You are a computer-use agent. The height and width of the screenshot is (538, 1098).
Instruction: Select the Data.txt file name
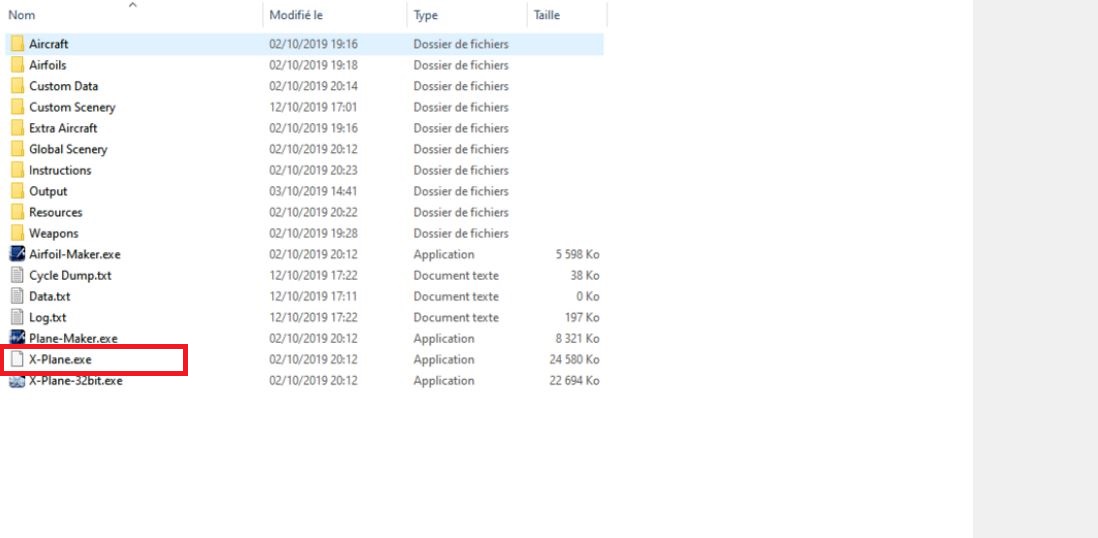(50, 296)
